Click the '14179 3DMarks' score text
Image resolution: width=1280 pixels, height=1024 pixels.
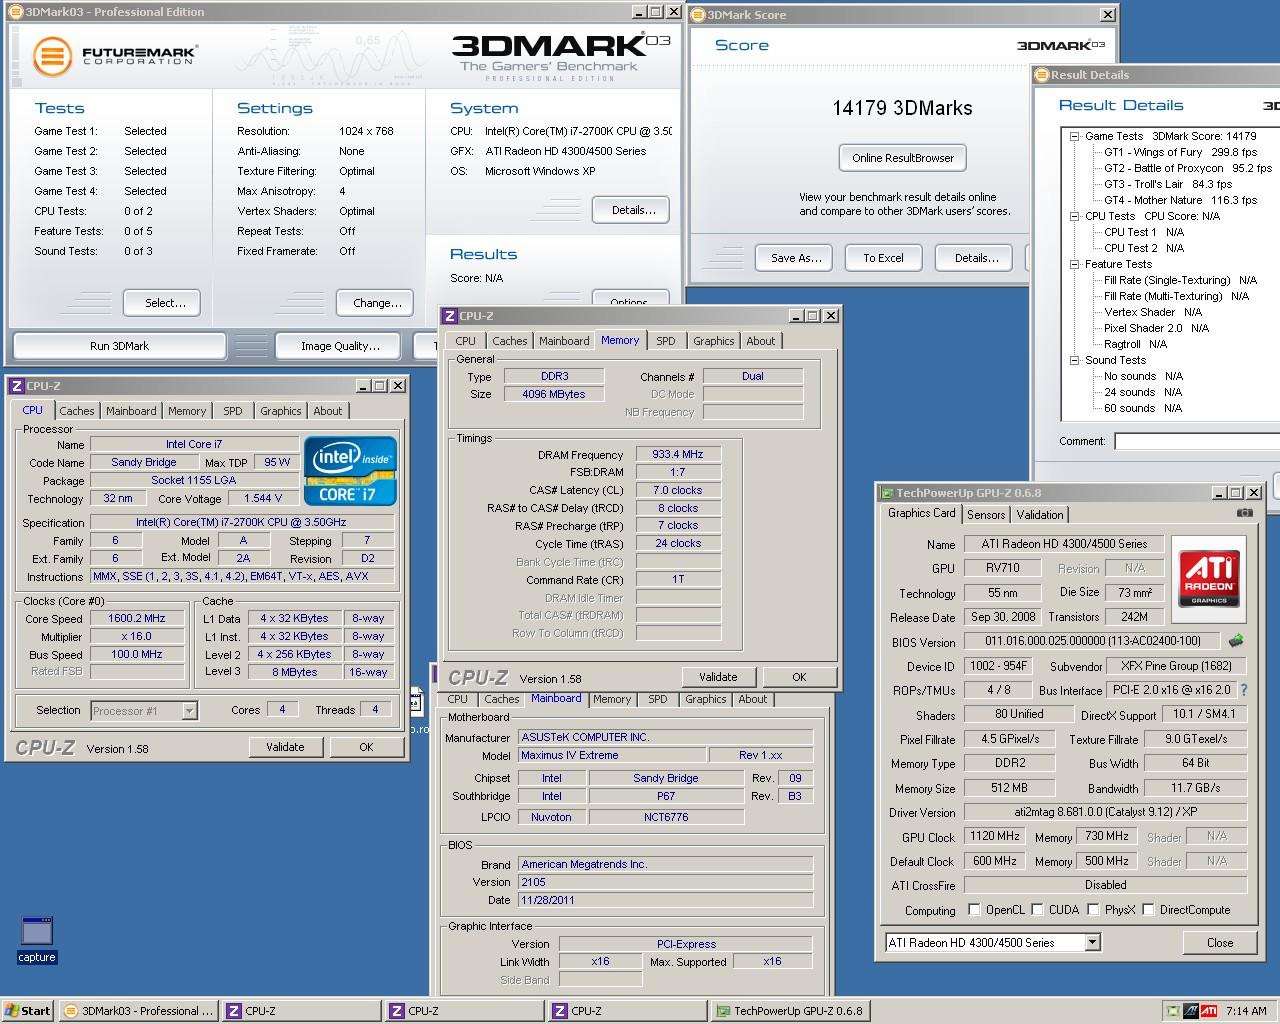(902, 108)
